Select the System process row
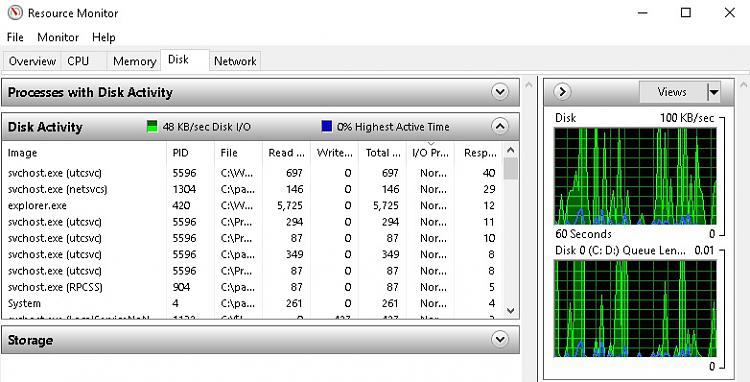 click(x=252, y=303)
